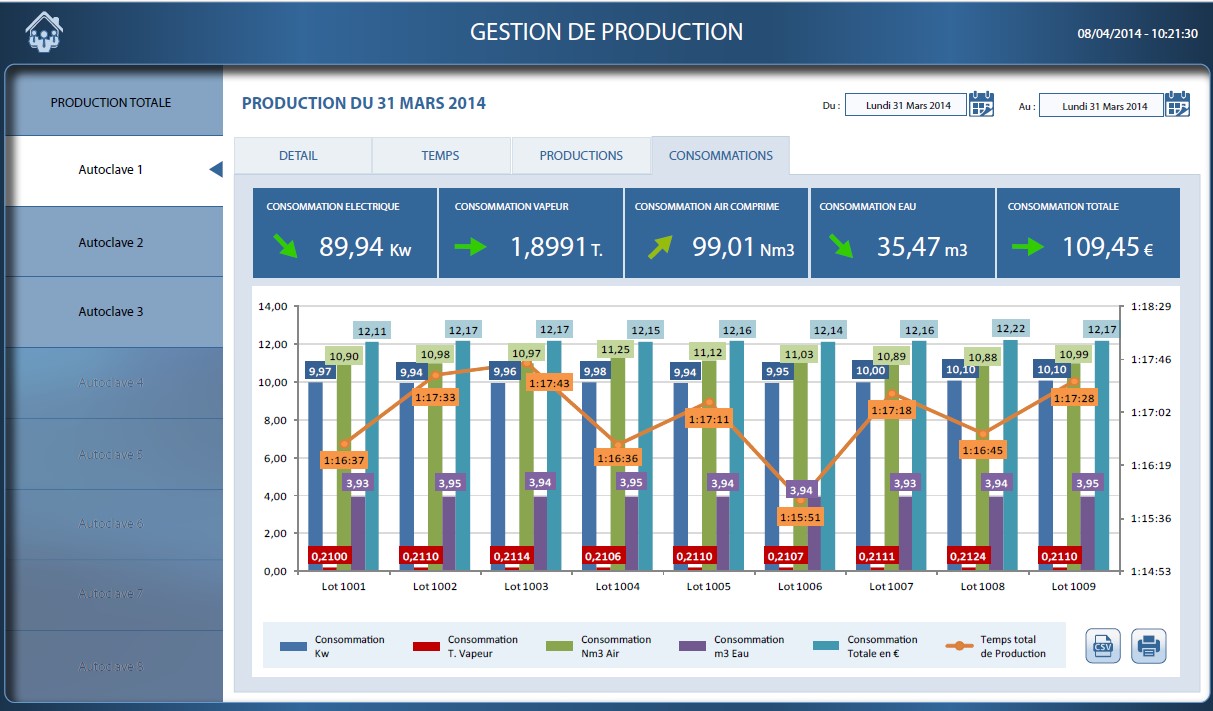1213x711 pixels.
Task: Open PRODUCTION TOTALE view
Action: pyautogui.click(x=111, y=102)
